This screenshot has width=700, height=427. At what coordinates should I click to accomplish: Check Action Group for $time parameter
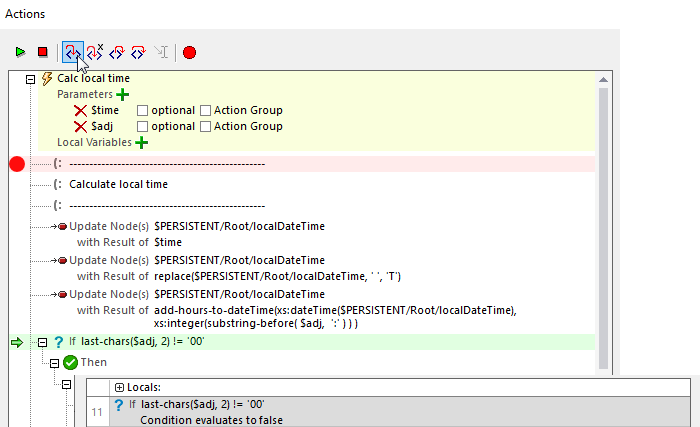206,111
